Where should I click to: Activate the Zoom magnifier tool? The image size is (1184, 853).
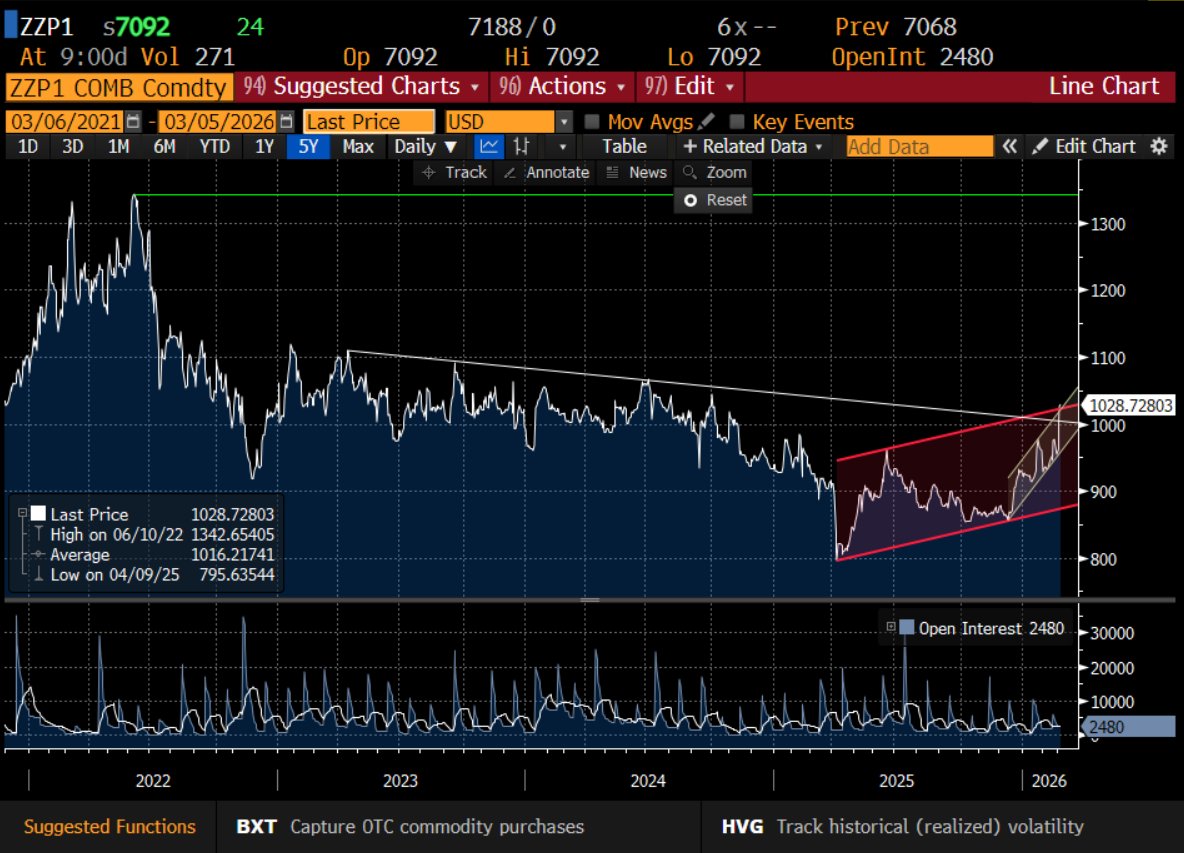point(714,173)
